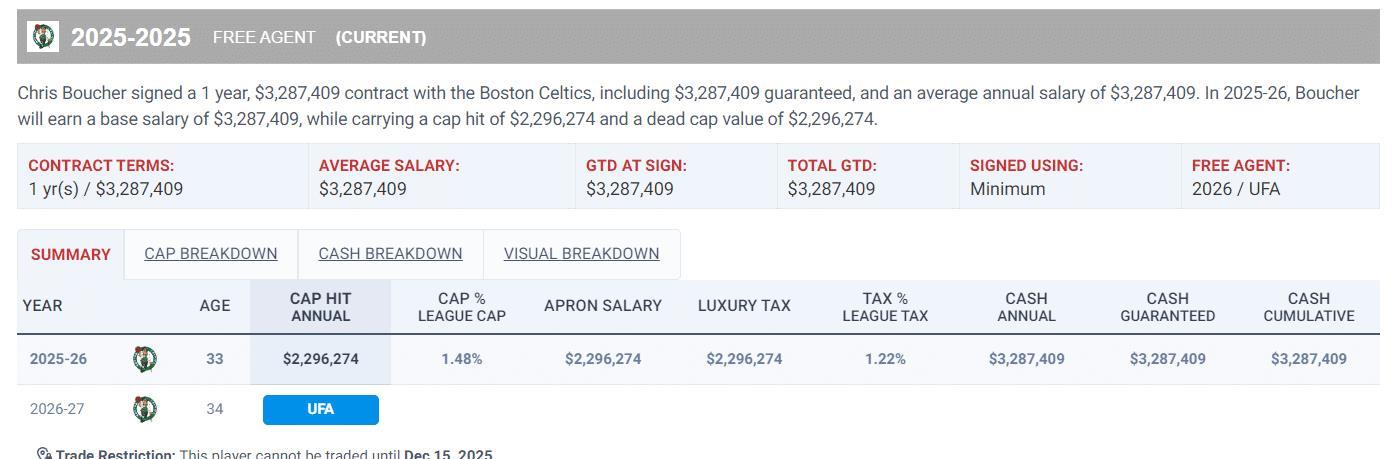Click the Celtics logo in the 2026-27 row
Screen dimensions: 1392x459
tap(145, 409)
